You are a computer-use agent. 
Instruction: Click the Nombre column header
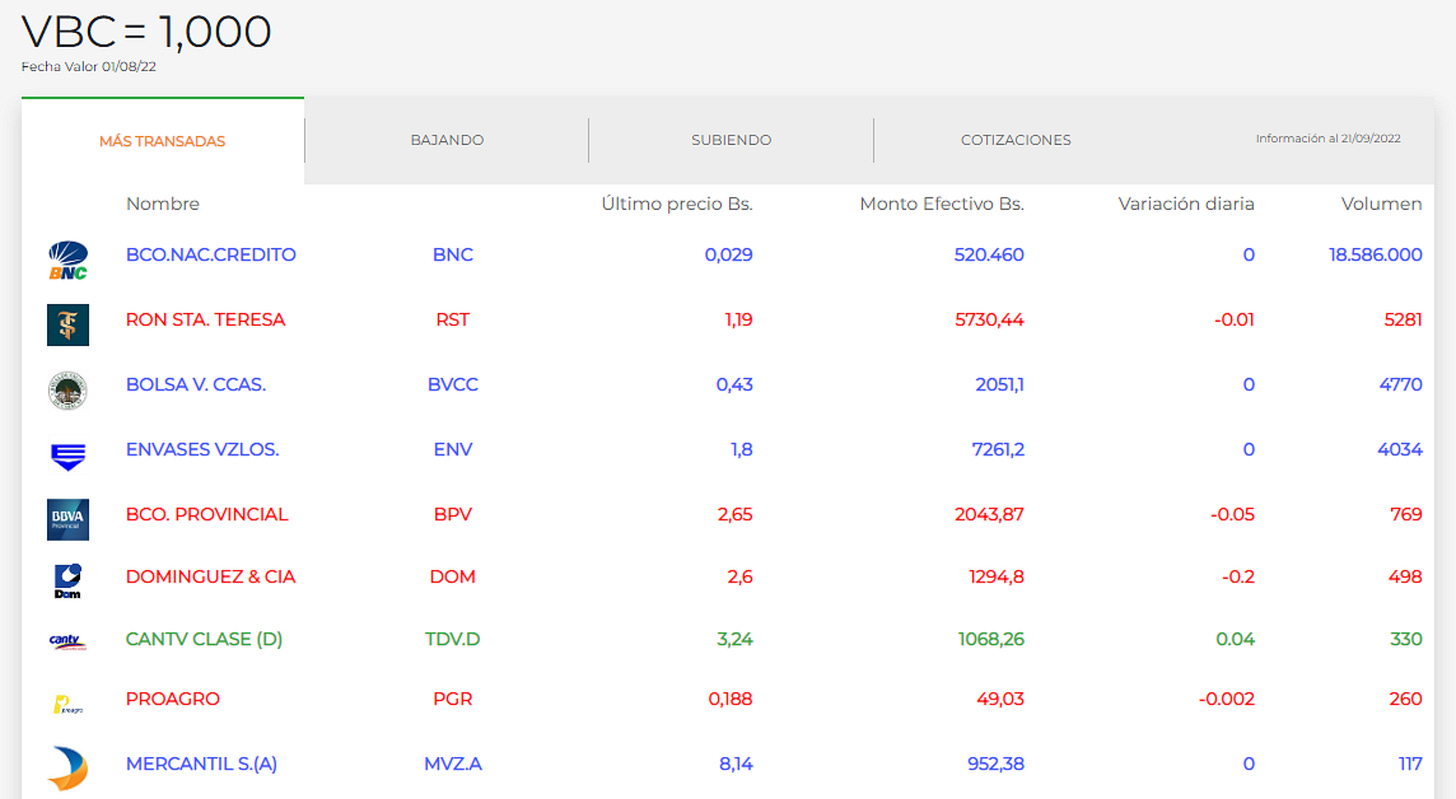(163, 204)
